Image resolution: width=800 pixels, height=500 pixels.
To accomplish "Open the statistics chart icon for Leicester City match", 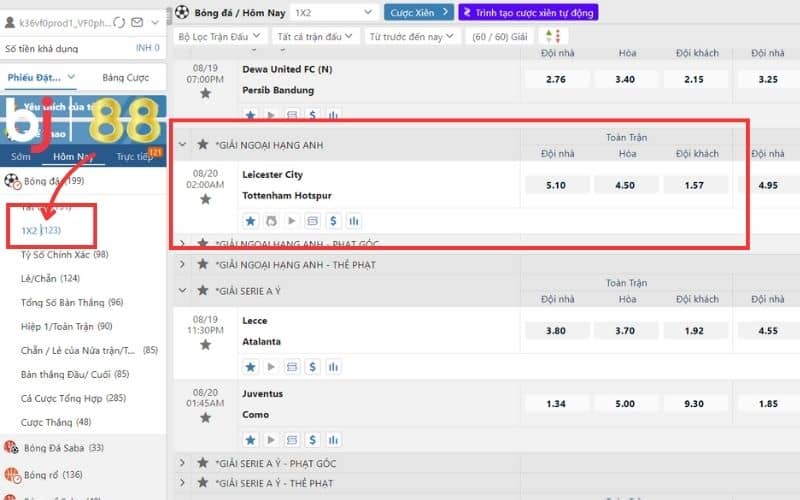I will point(354,221).
